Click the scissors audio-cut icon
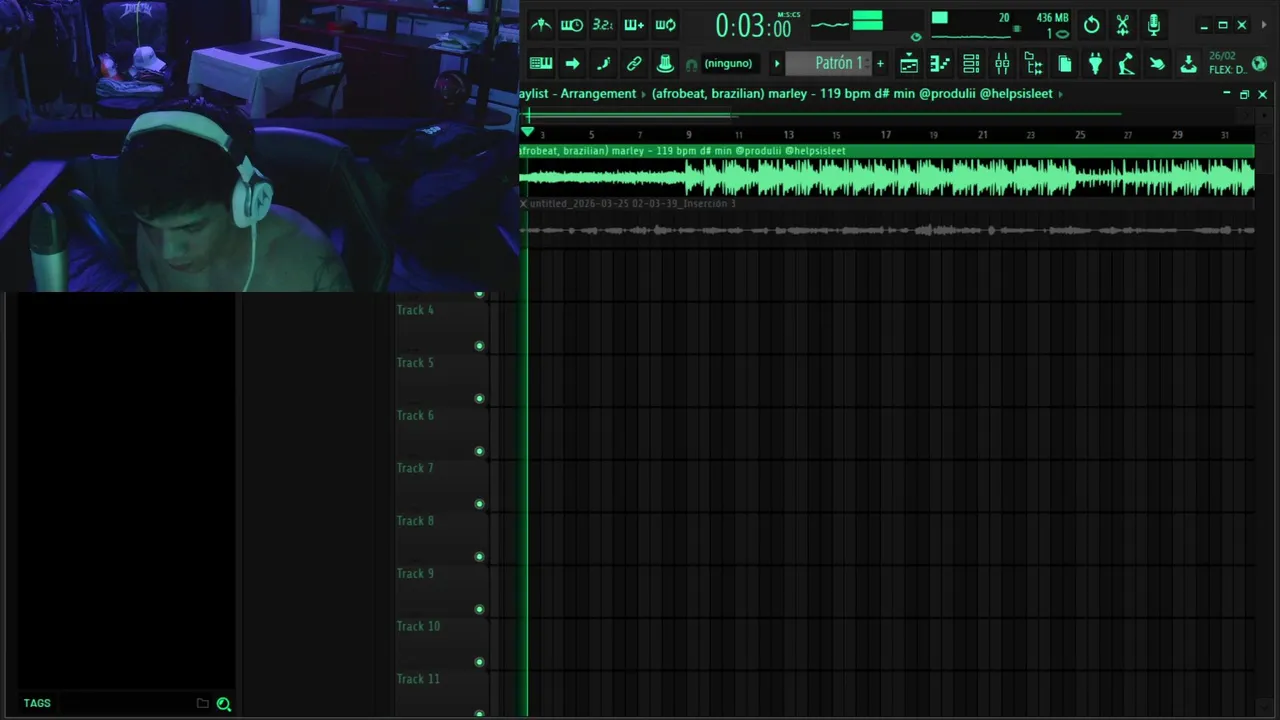The image size is (1280, 720). 1123,25
